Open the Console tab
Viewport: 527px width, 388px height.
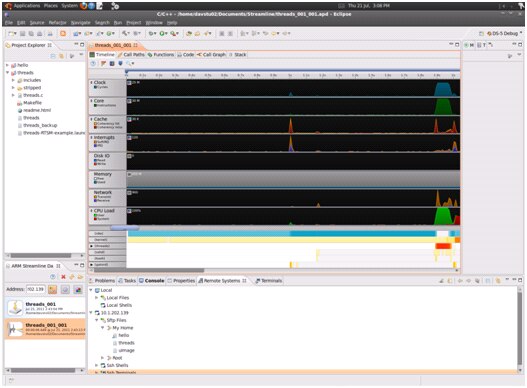pyautogui.click(x=152, y=280)
